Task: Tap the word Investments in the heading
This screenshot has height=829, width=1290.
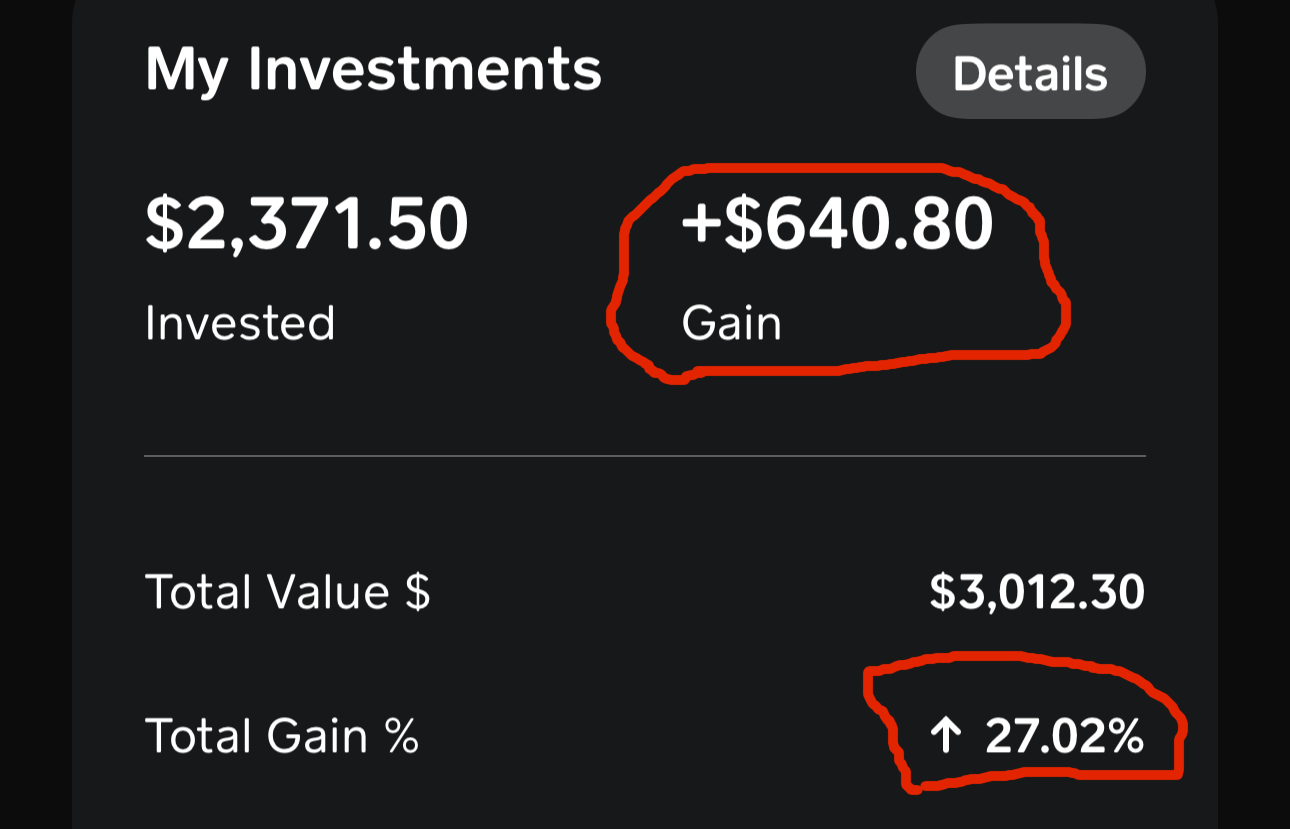Action: click(x=425, y=70)
